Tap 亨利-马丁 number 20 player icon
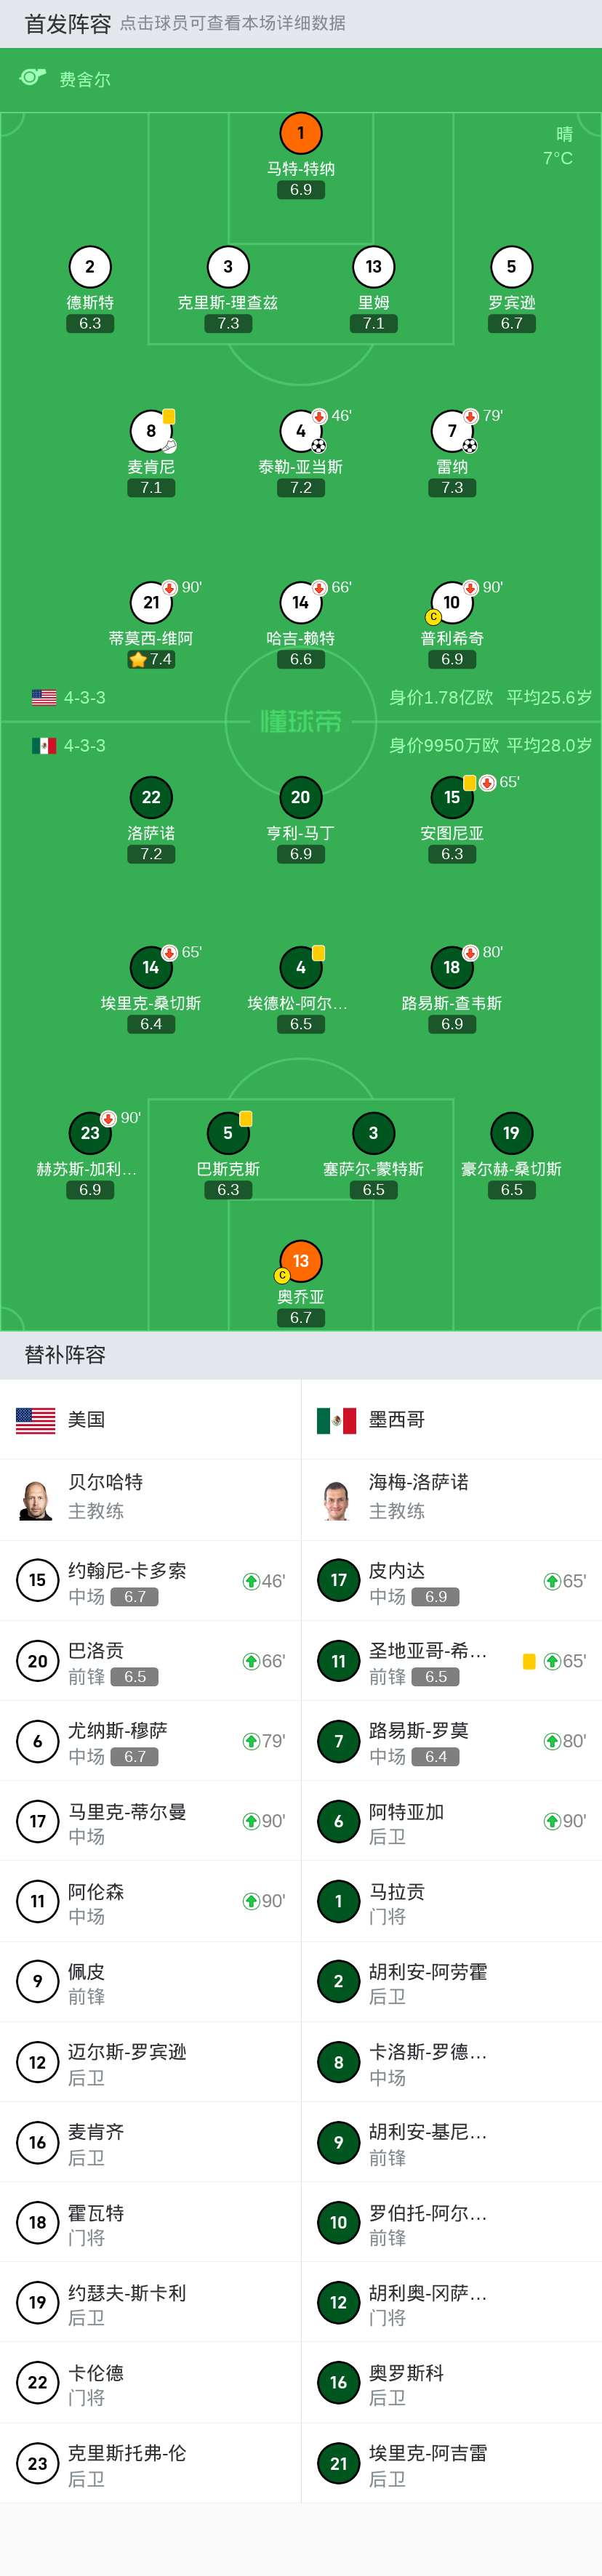 (300, 797)
